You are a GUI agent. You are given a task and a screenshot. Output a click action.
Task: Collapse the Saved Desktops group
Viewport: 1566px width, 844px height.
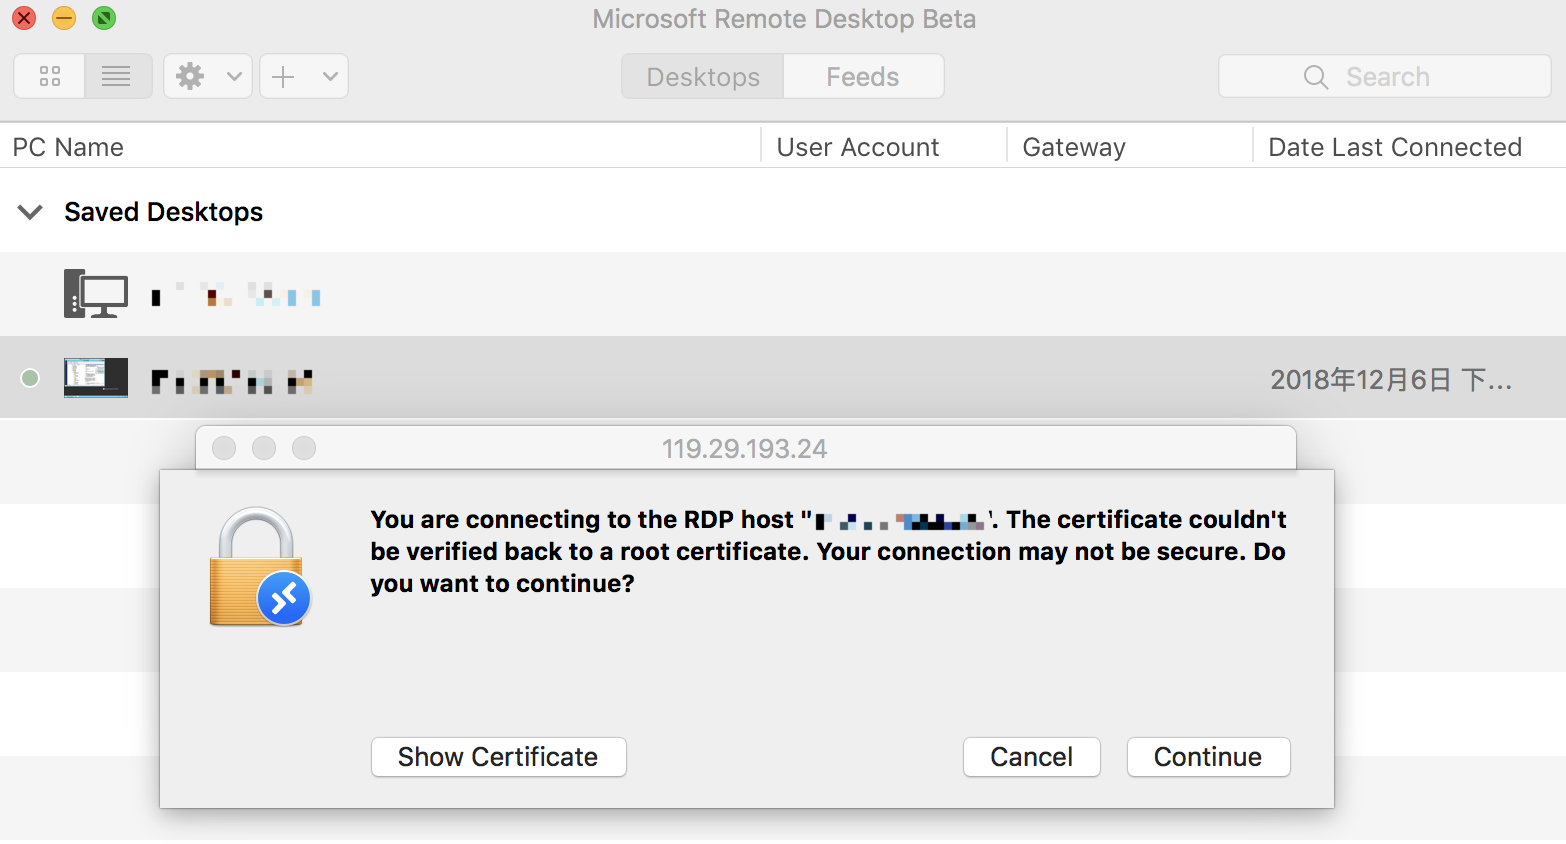pos(31,212)
